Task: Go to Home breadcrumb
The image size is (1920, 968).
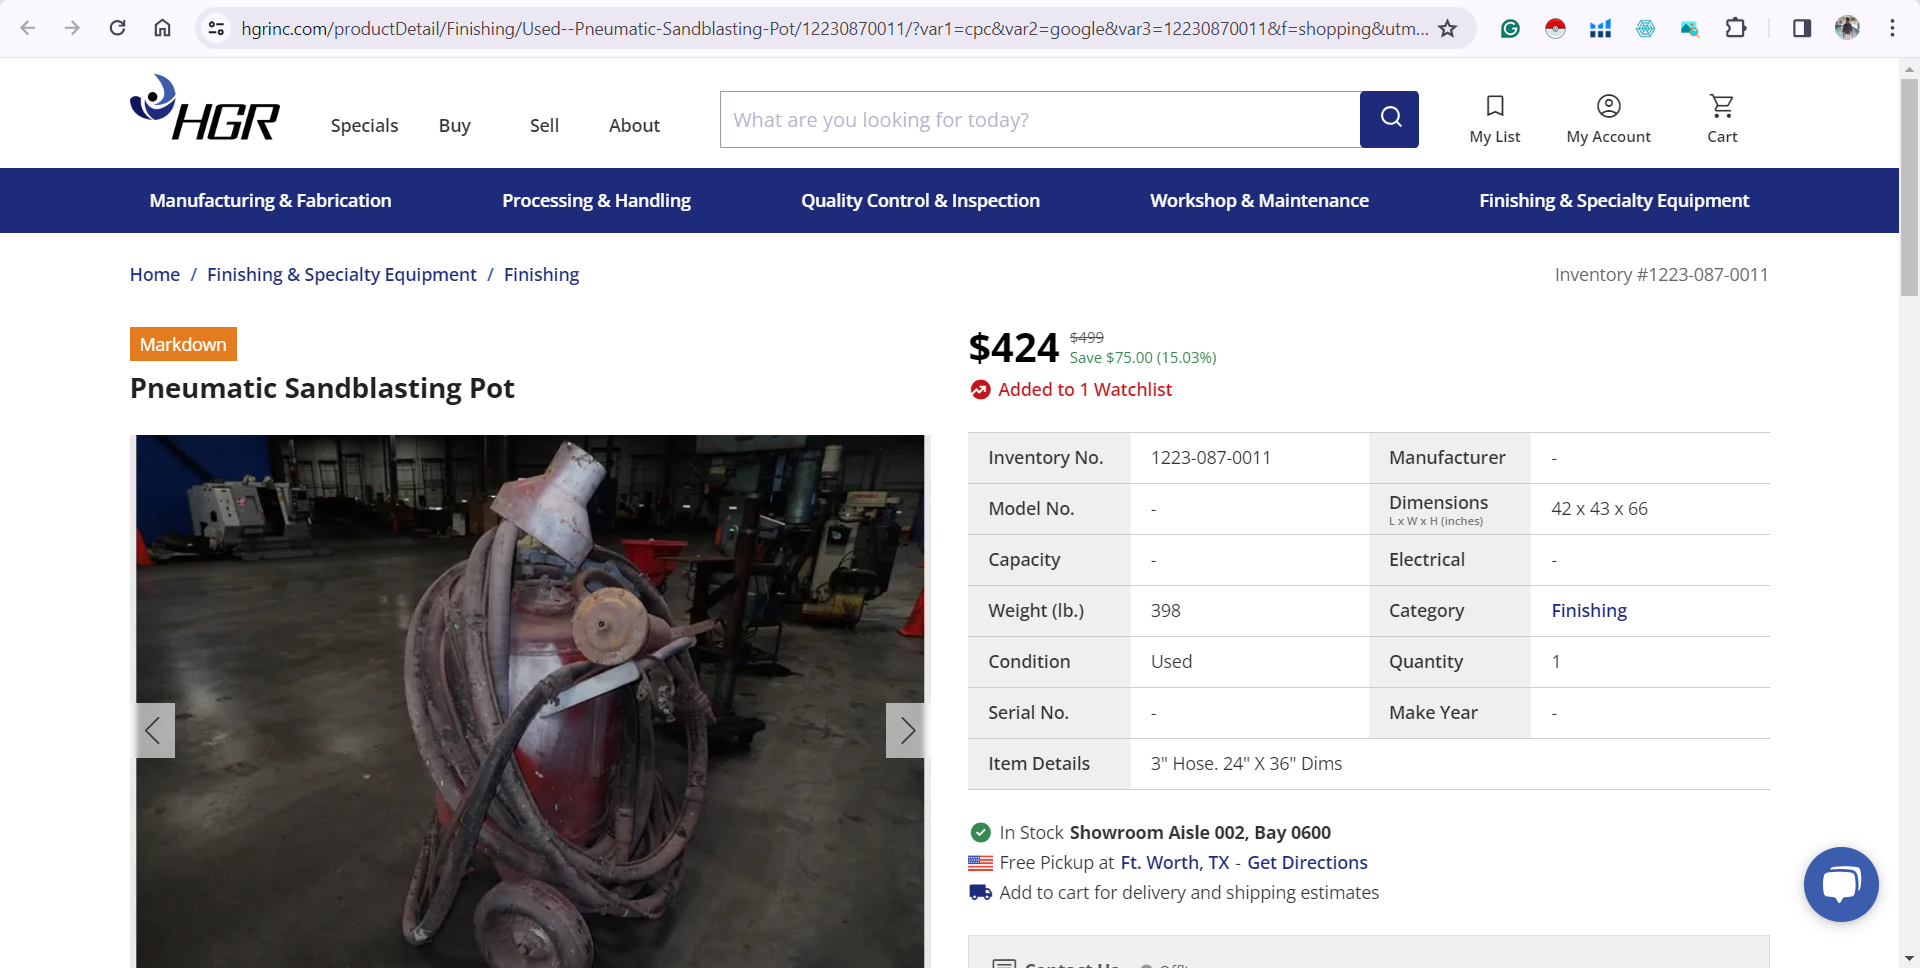Action: pyautogui.click(x=155, y=274)
